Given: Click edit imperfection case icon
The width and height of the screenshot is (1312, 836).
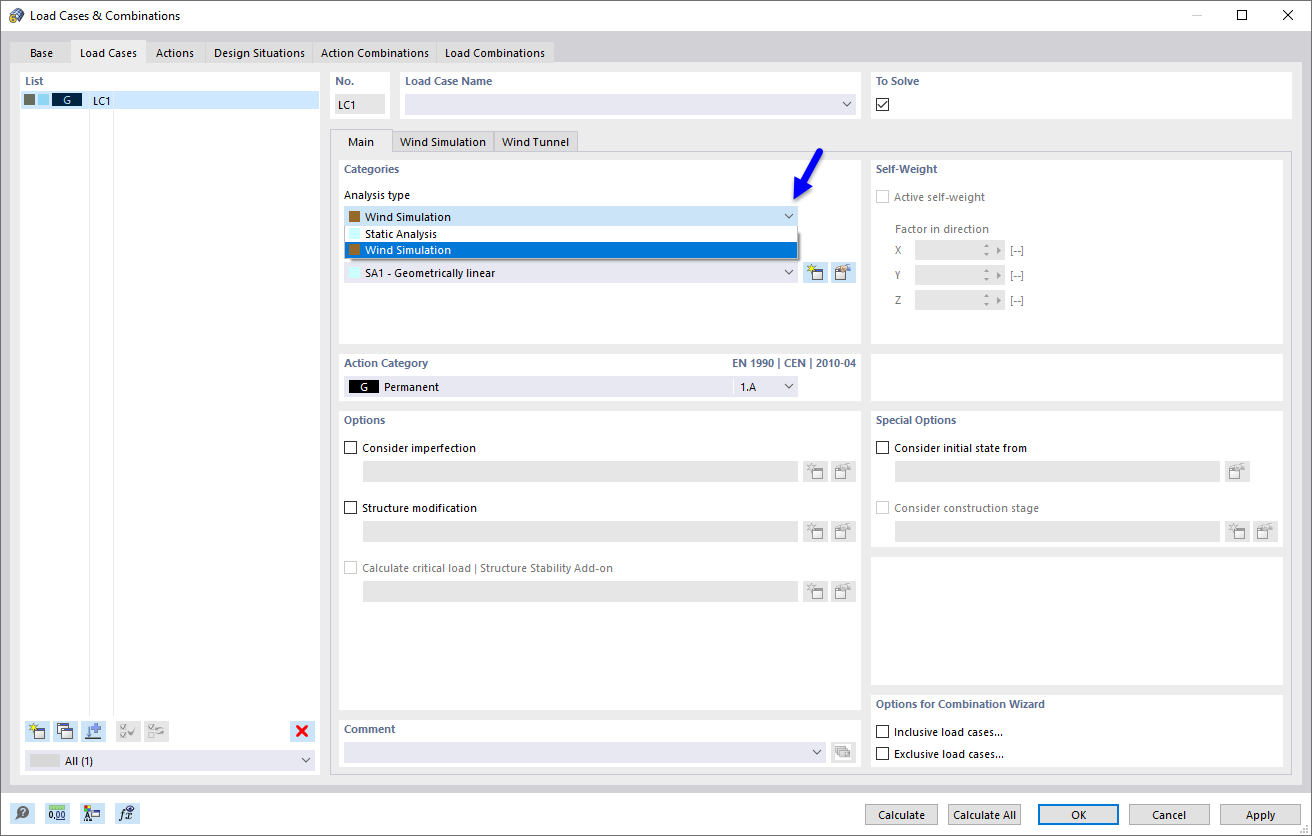Looking at the screenshot, I should tap(844, 471).
